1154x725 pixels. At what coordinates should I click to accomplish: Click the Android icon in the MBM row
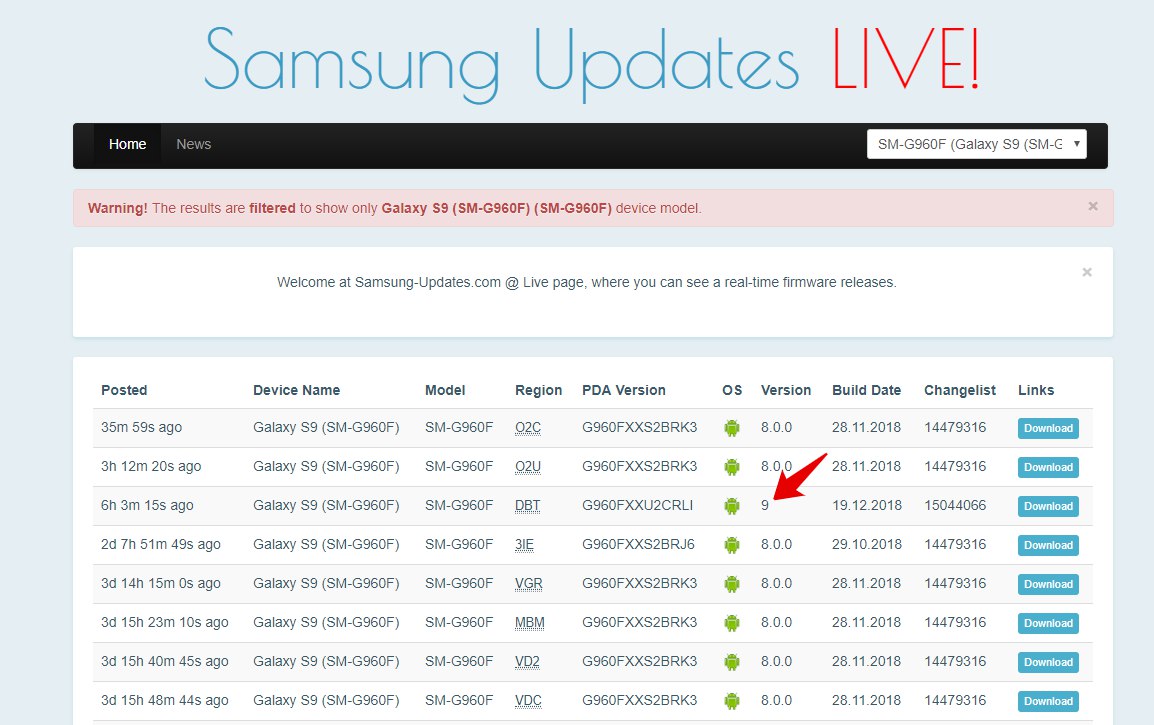(x=732, y=623)
